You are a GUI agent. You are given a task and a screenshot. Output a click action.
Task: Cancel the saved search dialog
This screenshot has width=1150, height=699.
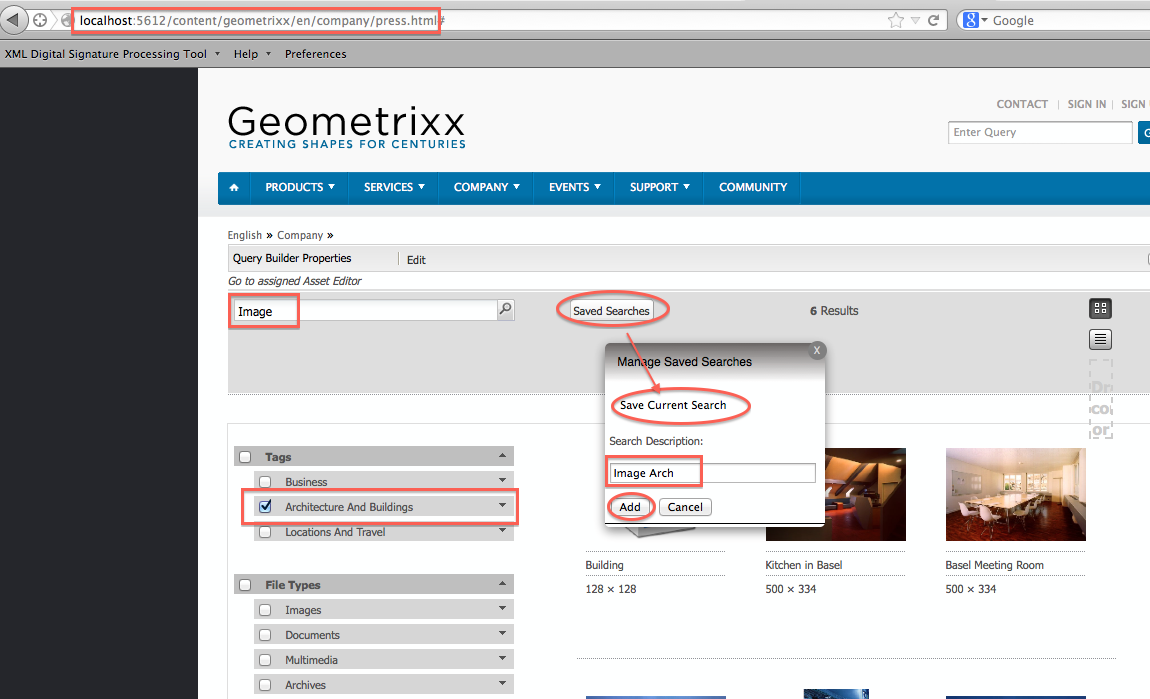click(x=685, y=507)
